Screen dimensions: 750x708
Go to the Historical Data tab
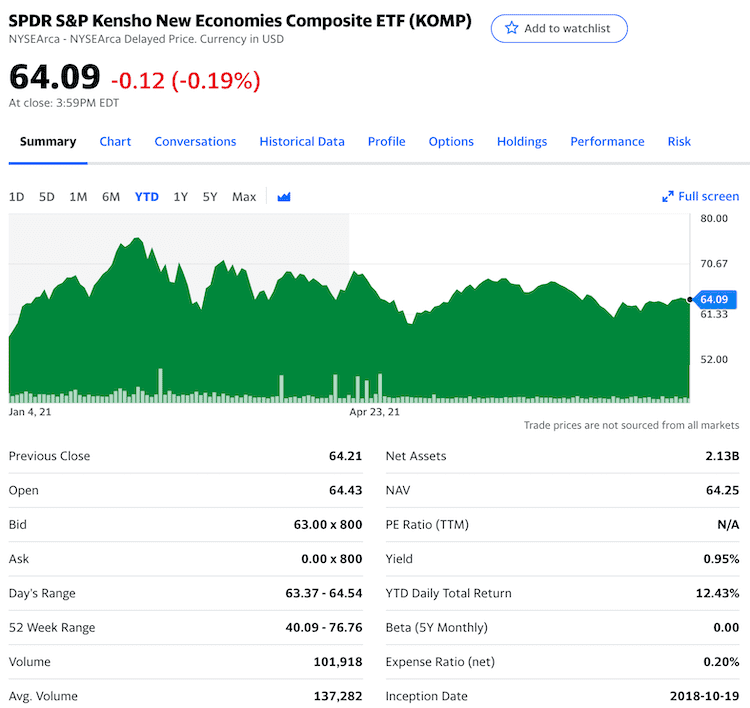point(302,142)
